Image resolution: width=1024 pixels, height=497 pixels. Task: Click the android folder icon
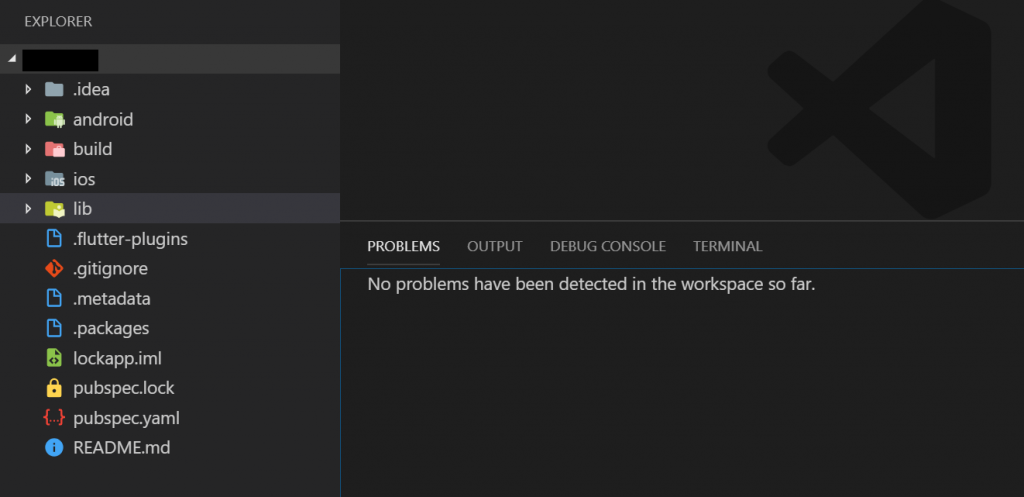point(54,120)
